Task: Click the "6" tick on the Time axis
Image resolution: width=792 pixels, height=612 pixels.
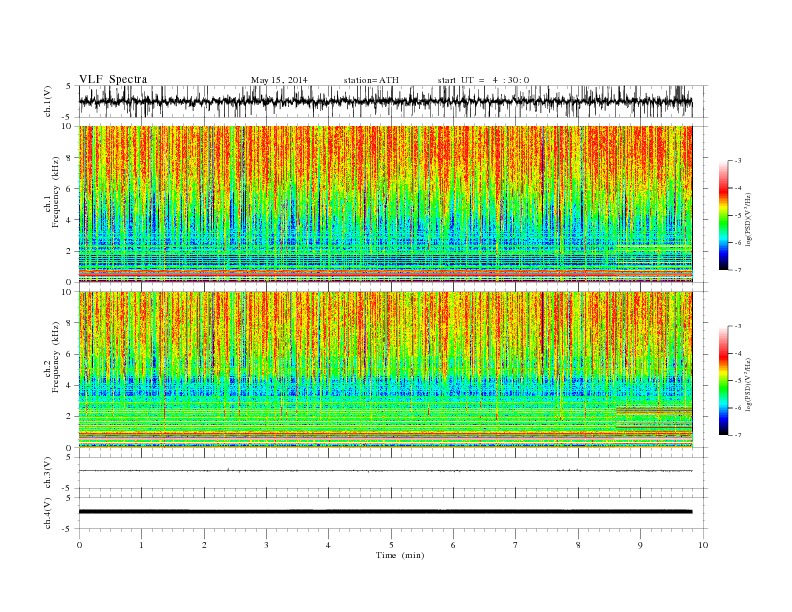Action: click(453, 545)
